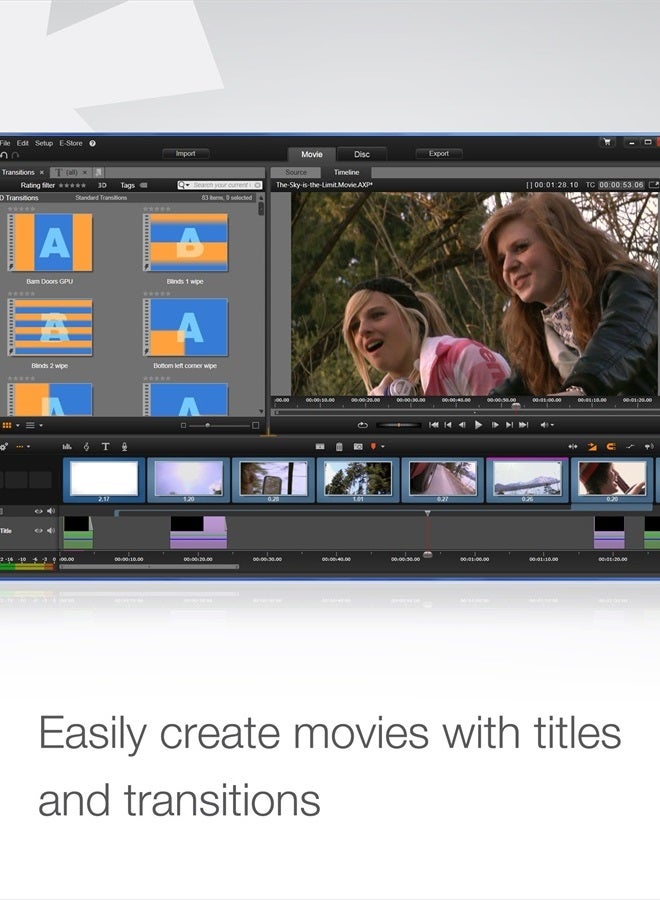The height and width of the screenshot is (900, 660).
Task: Open the help question mark icon
Action: coord(92,143)
